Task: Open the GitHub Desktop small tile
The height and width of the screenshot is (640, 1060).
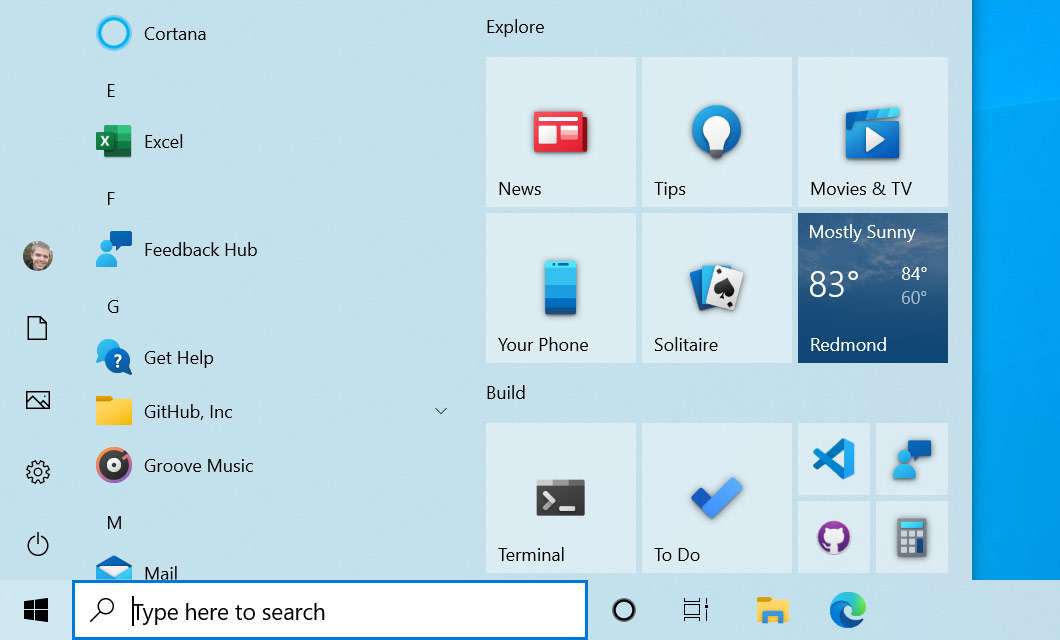Action: 834,537
